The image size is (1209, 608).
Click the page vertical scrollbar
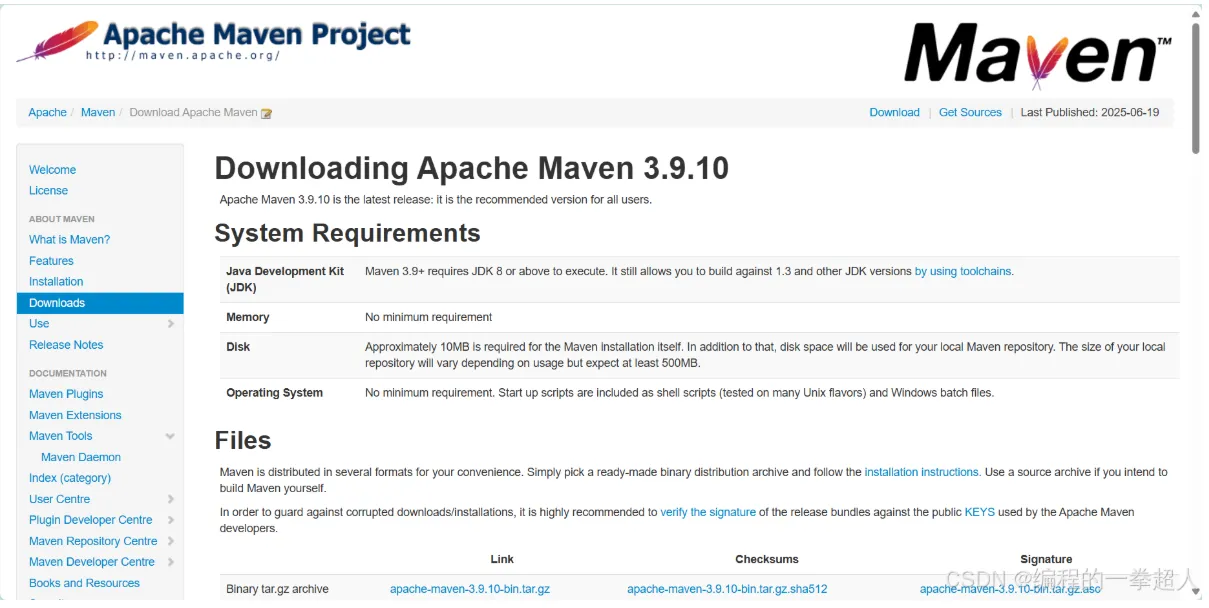[x=1196, y=88]
